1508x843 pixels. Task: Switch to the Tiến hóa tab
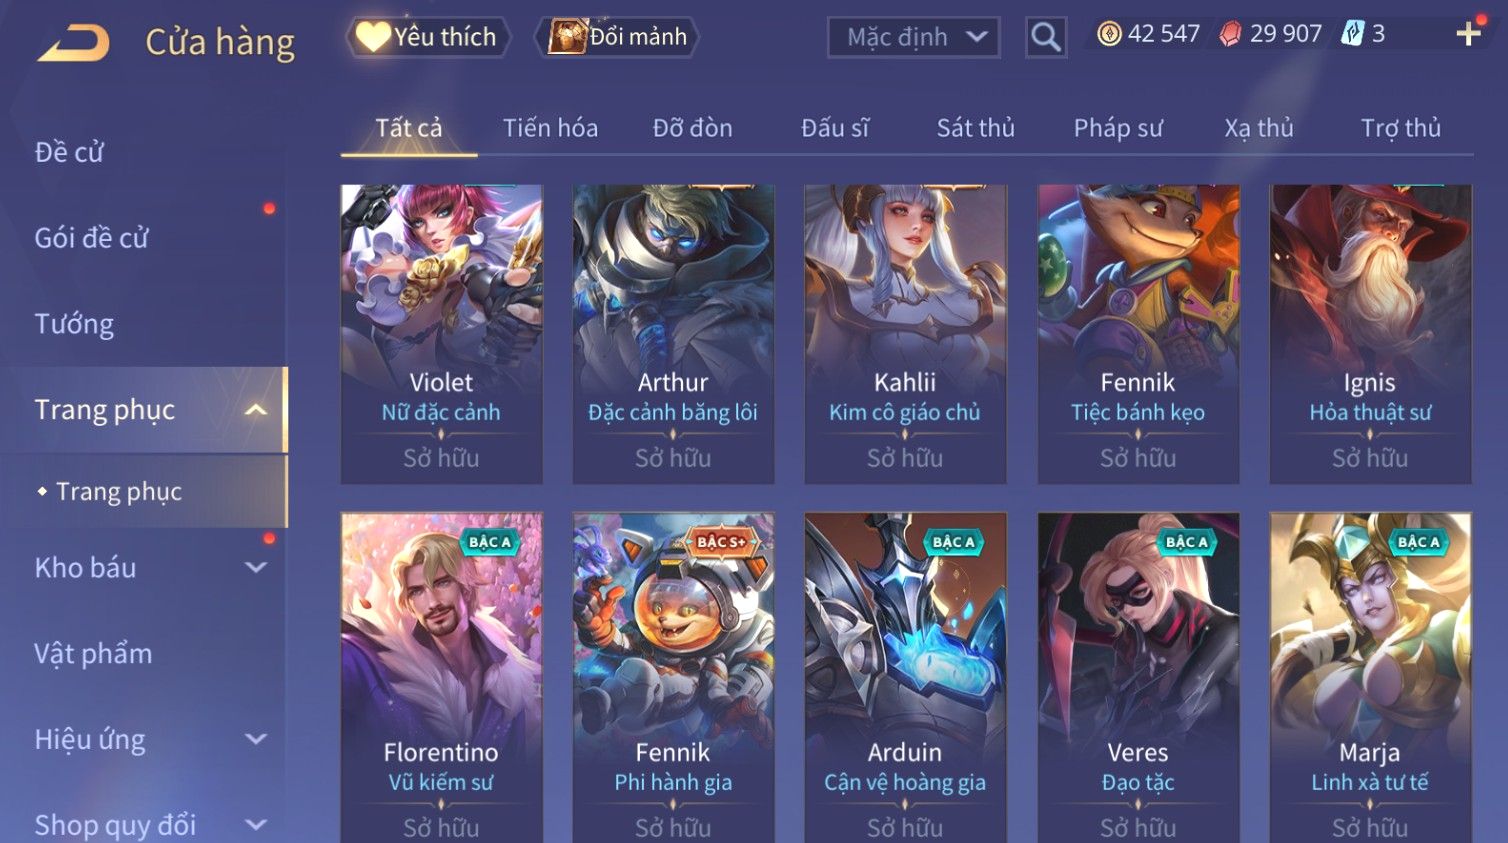[550, 128]
